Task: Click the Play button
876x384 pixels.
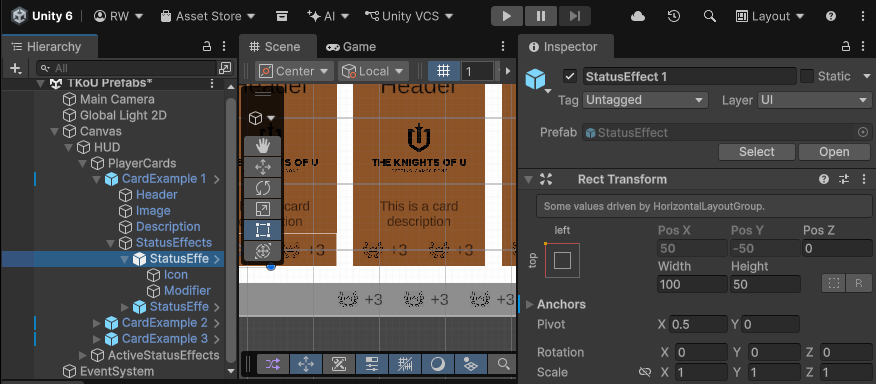Action: [507, 16]
